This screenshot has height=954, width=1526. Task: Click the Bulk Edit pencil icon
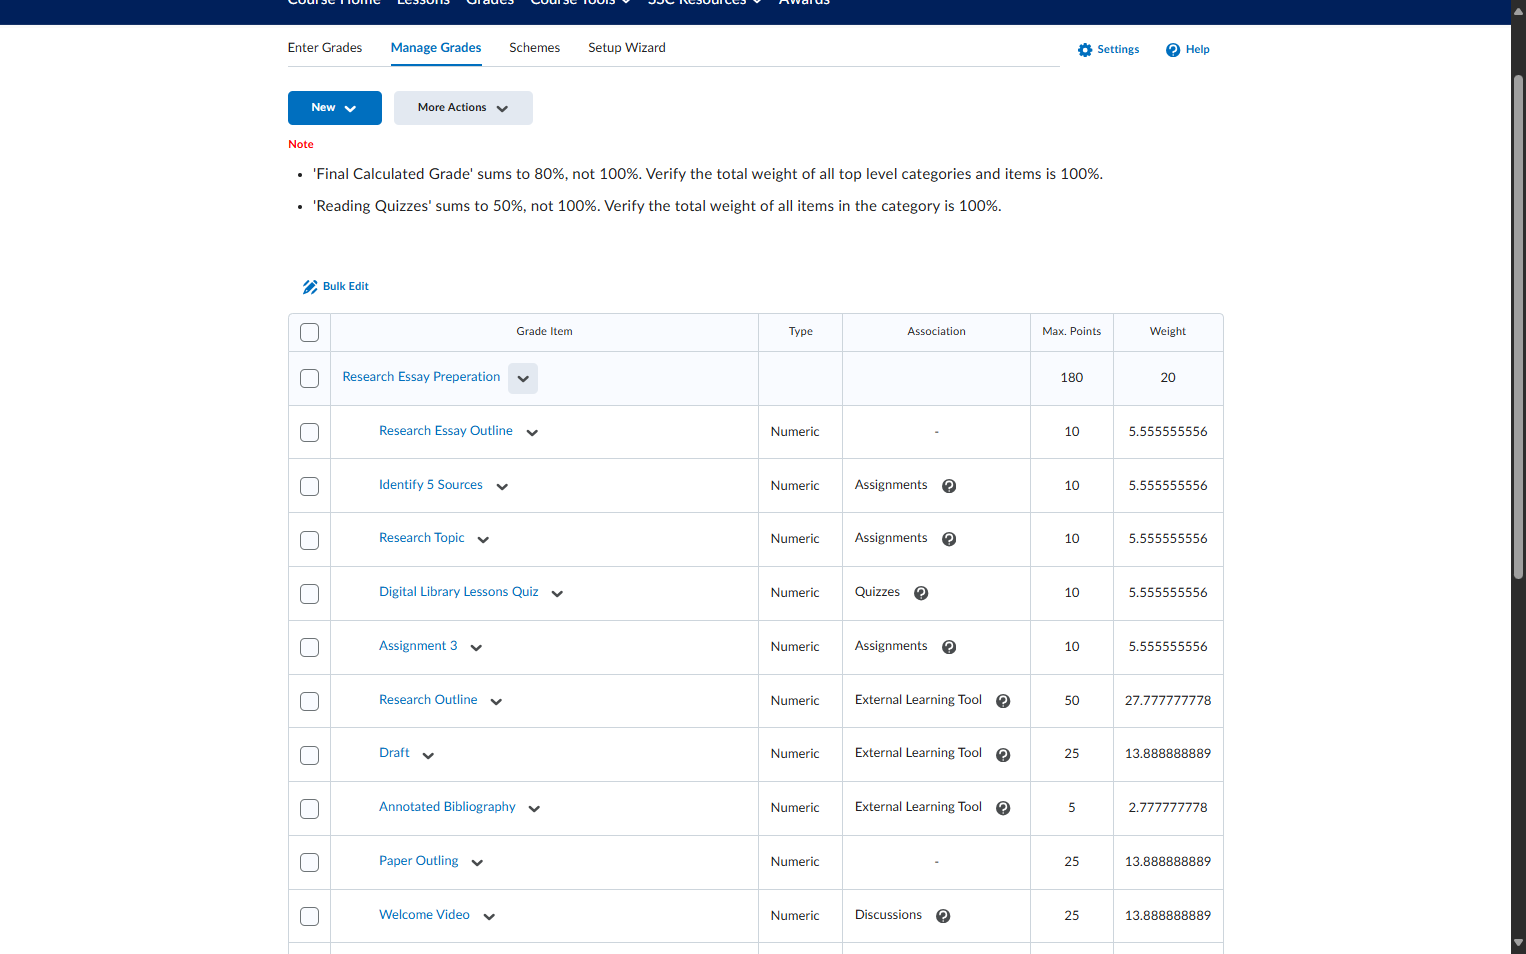tap(310, 287)
